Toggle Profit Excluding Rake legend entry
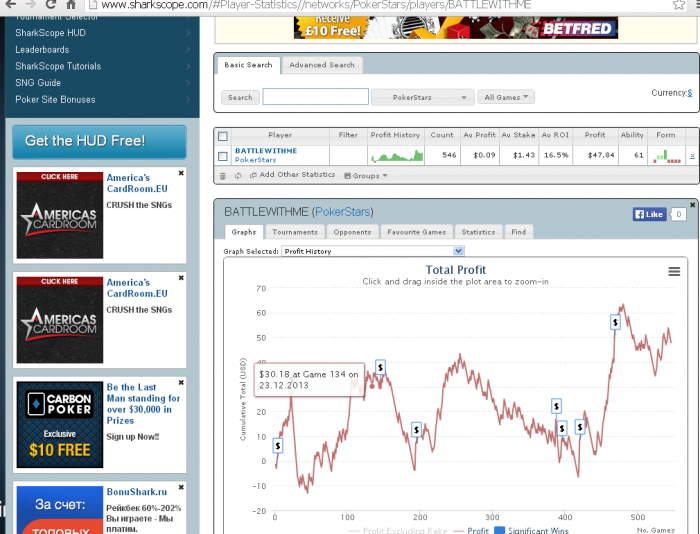Image resolution: width=700 pixels, height=534 pixels. (398, 530)
